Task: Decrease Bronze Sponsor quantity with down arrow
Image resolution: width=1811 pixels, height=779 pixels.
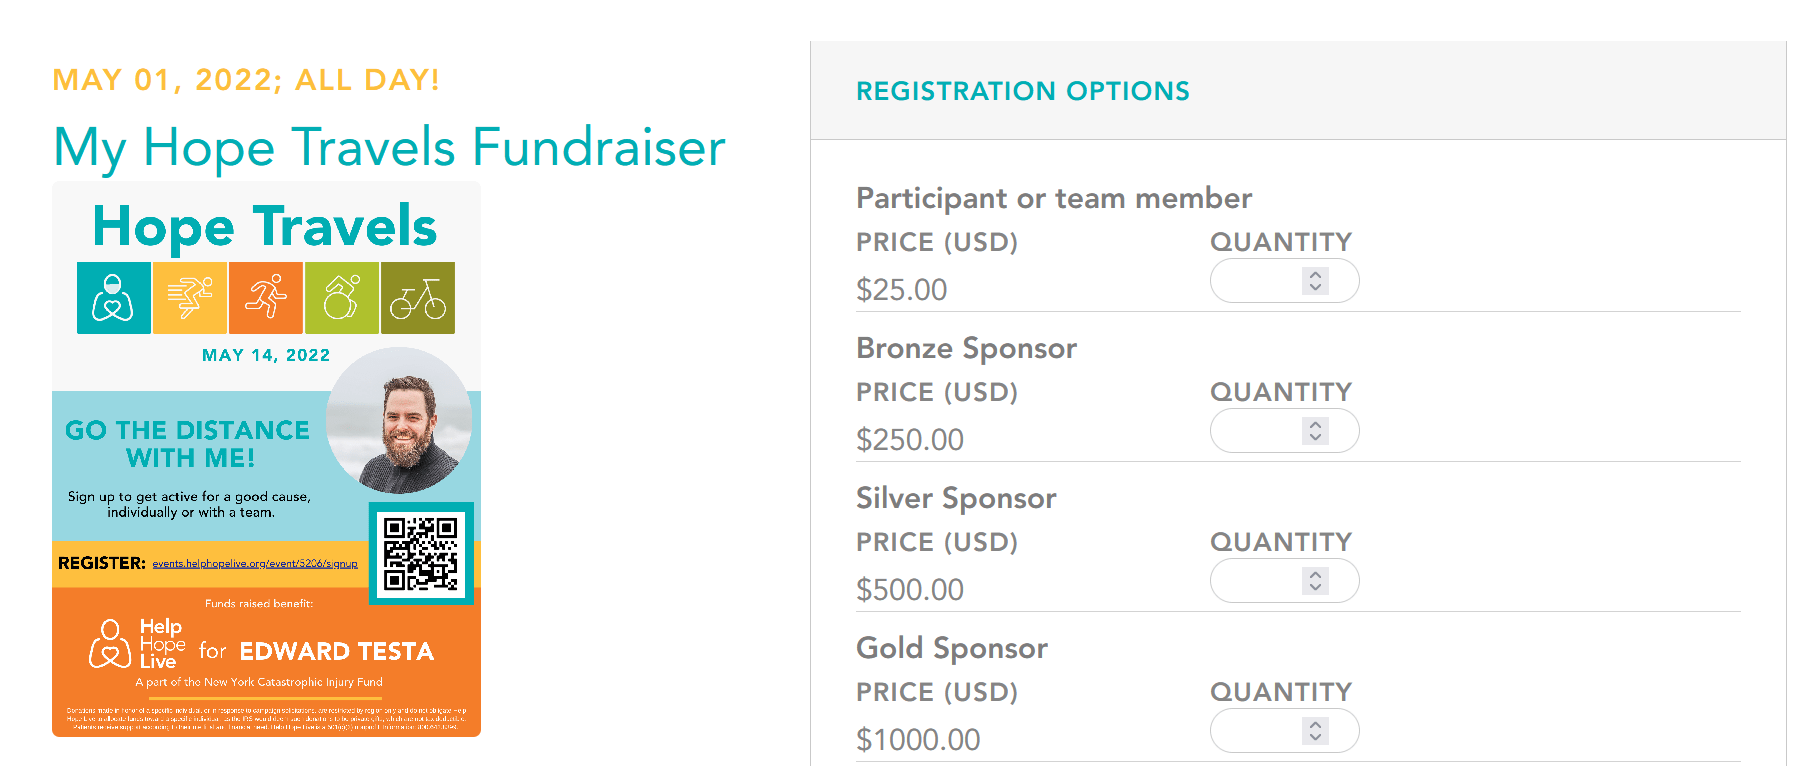Action: pos(1316,437)
